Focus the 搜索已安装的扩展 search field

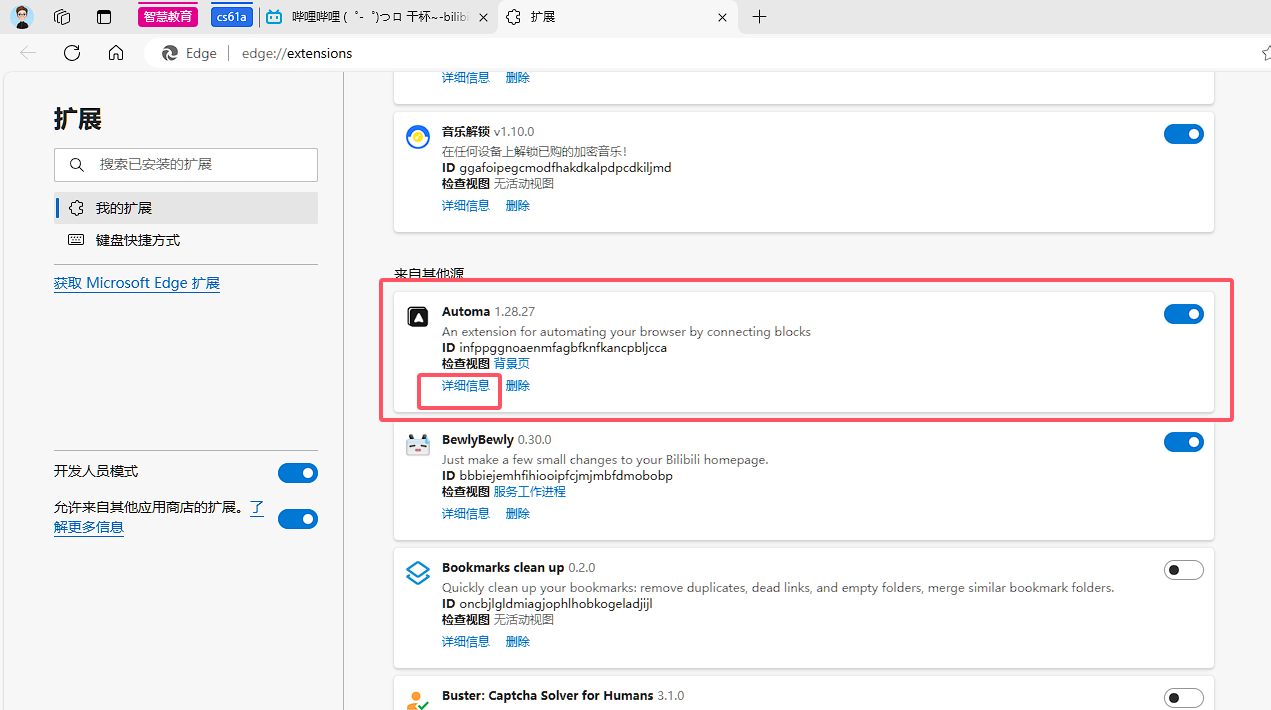click(186, 165)
